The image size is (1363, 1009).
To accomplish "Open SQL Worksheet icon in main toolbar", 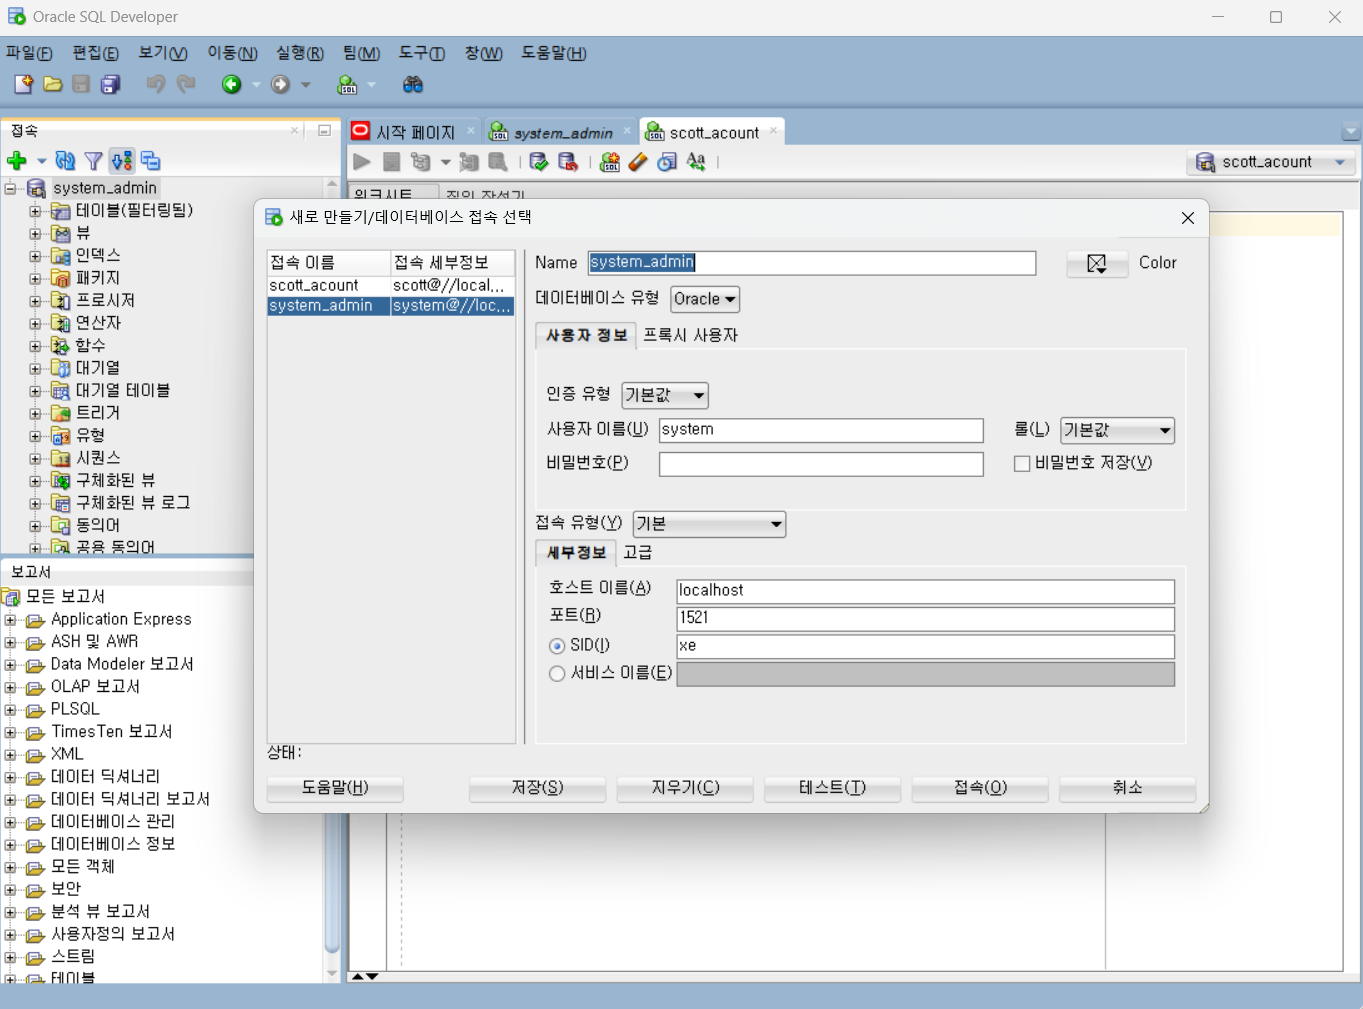I will (x=347, y=85).
